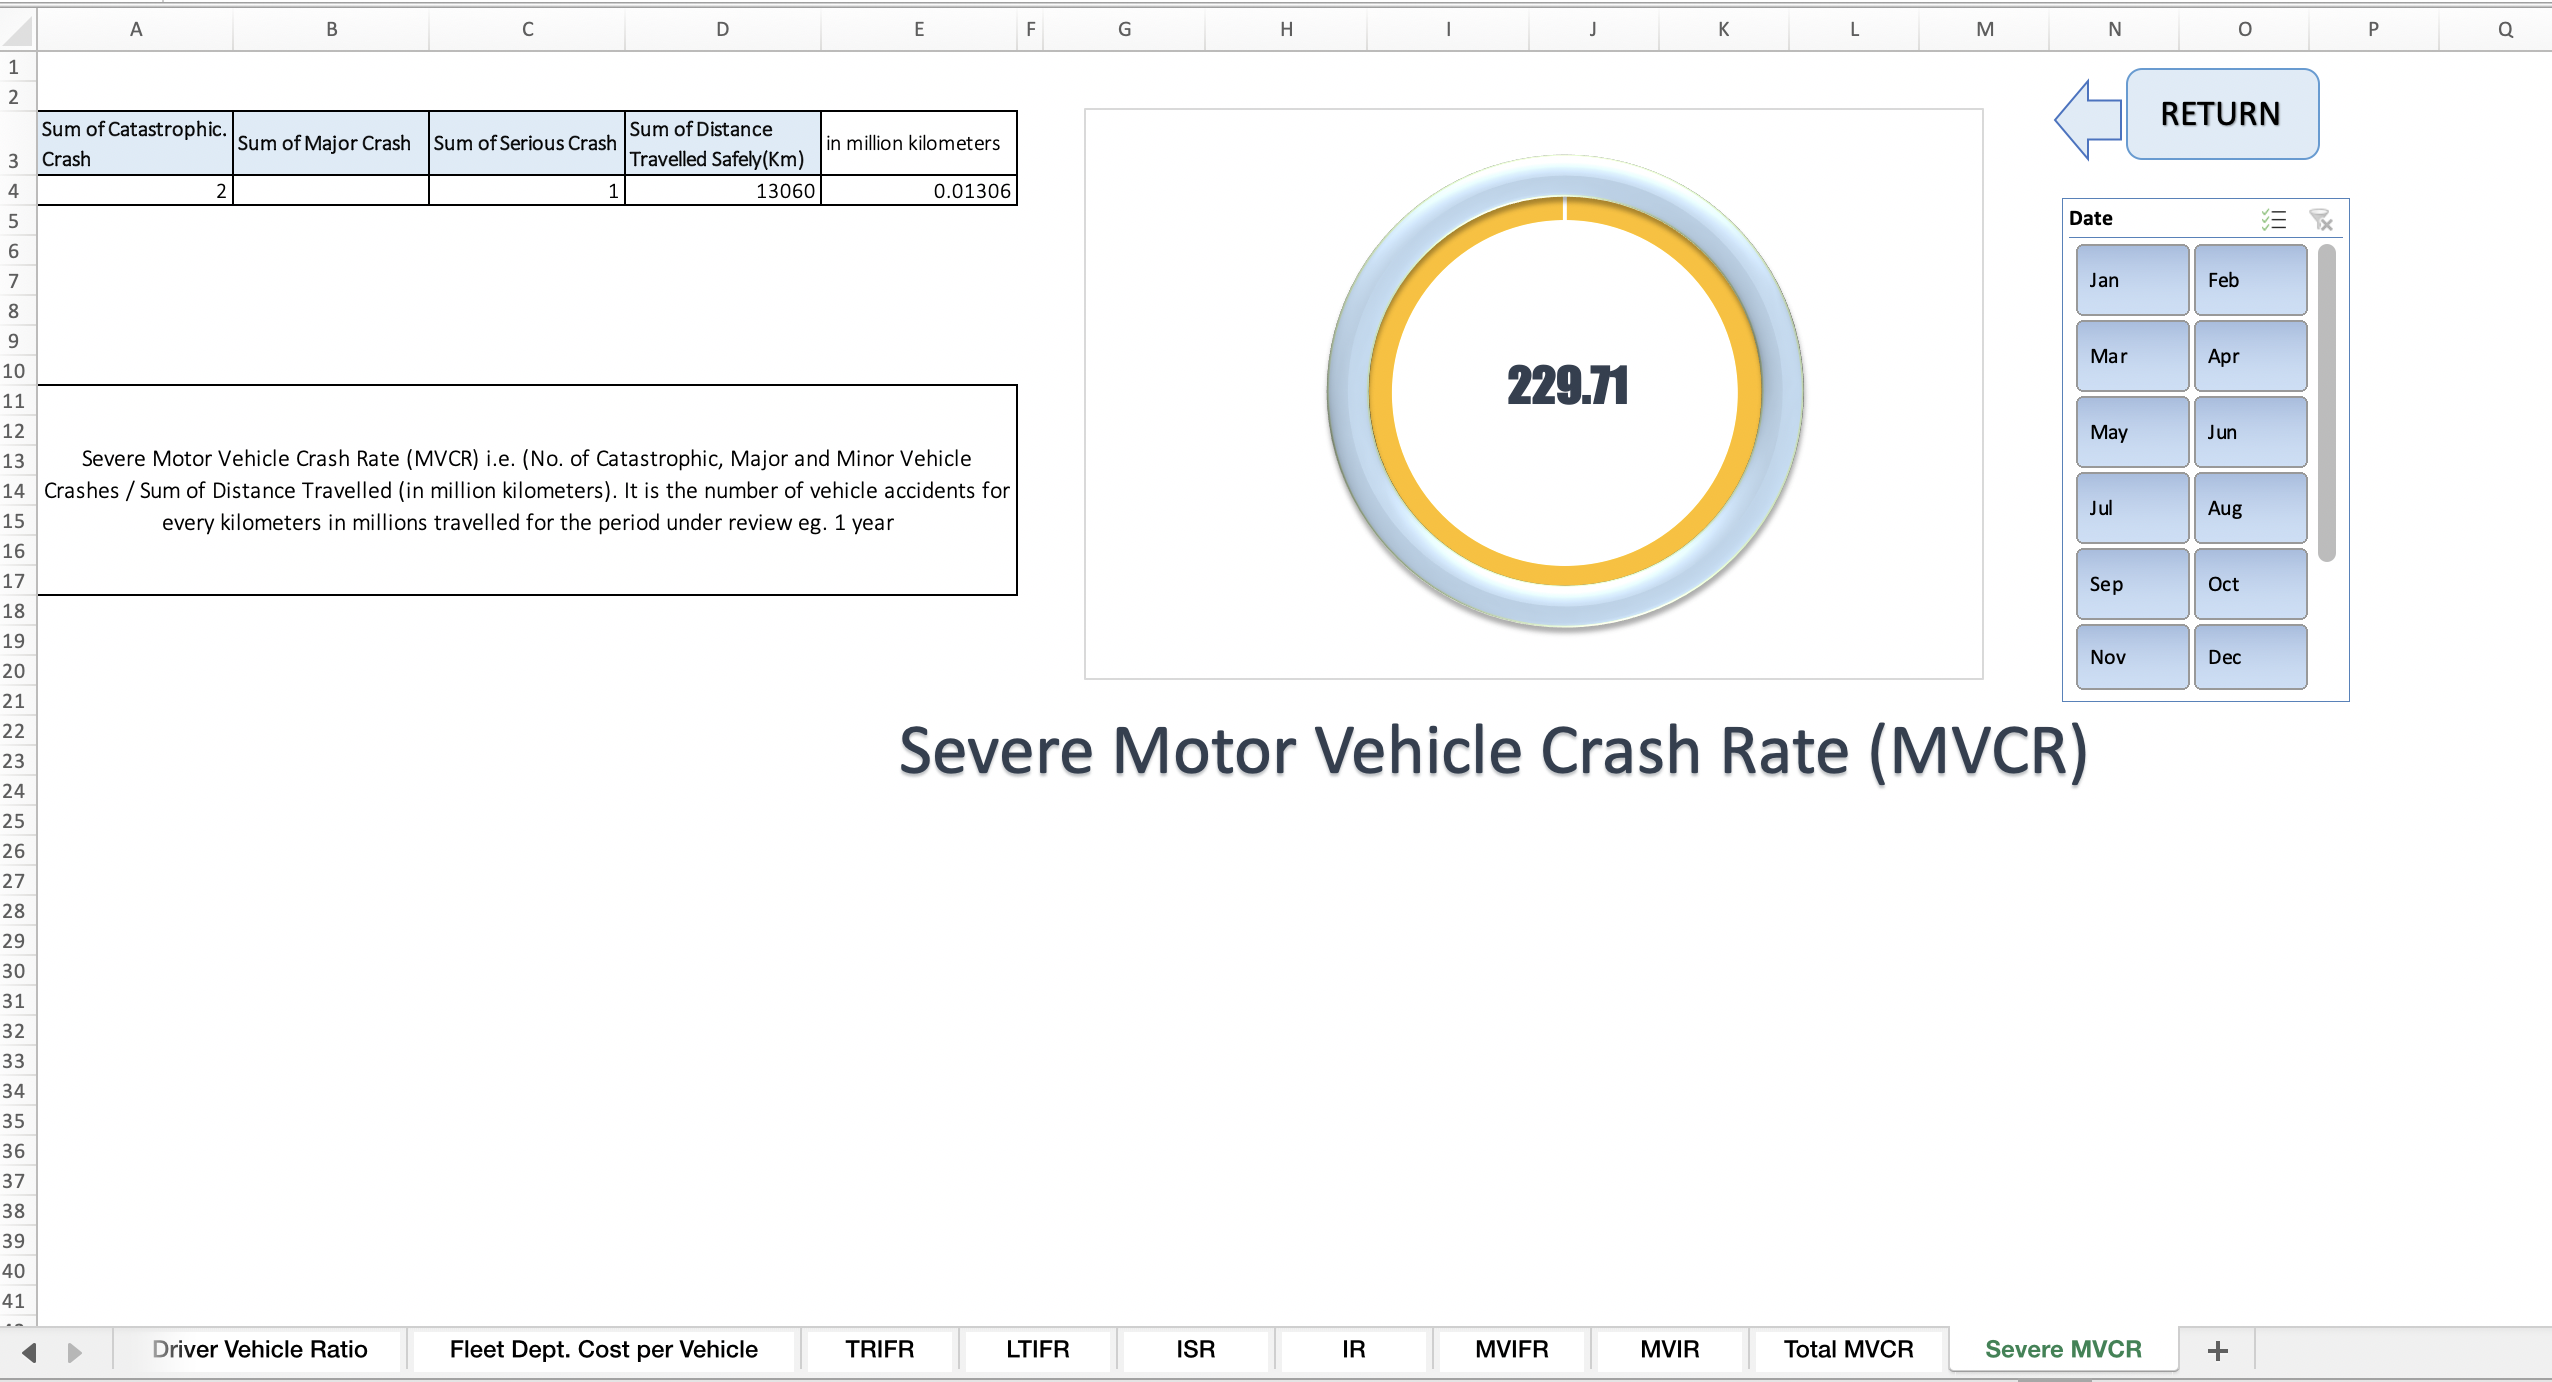This screenshot has height=1382, width=2552.
Task: Select Aug in Date slicer
Action: (2250, 508)
